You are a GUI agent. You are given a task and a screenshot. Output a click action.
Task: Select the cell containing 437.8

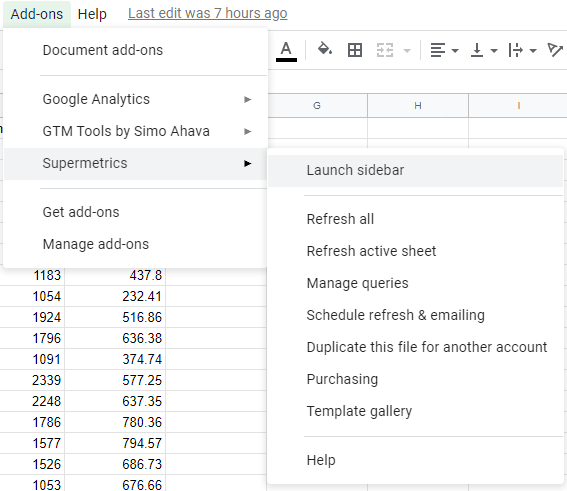(115, 276)
